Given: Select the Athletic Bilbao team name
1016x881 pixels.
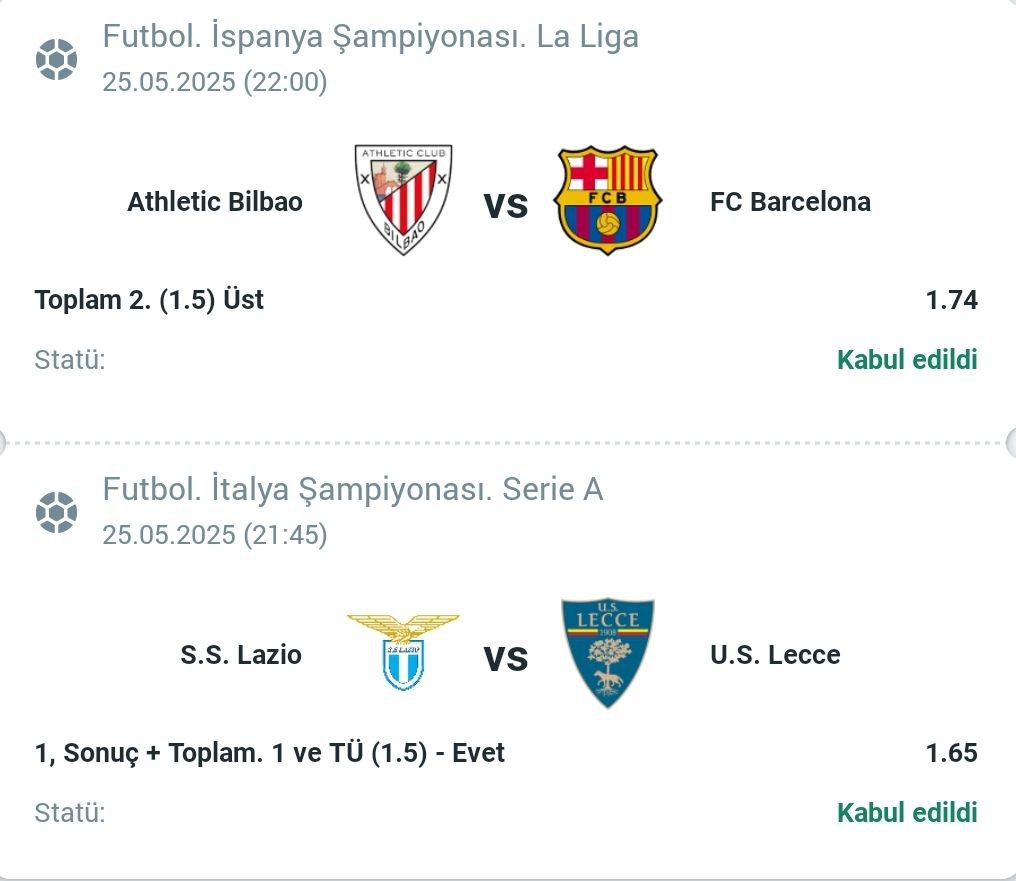Looking at the screenshot, I should point(215,201).
